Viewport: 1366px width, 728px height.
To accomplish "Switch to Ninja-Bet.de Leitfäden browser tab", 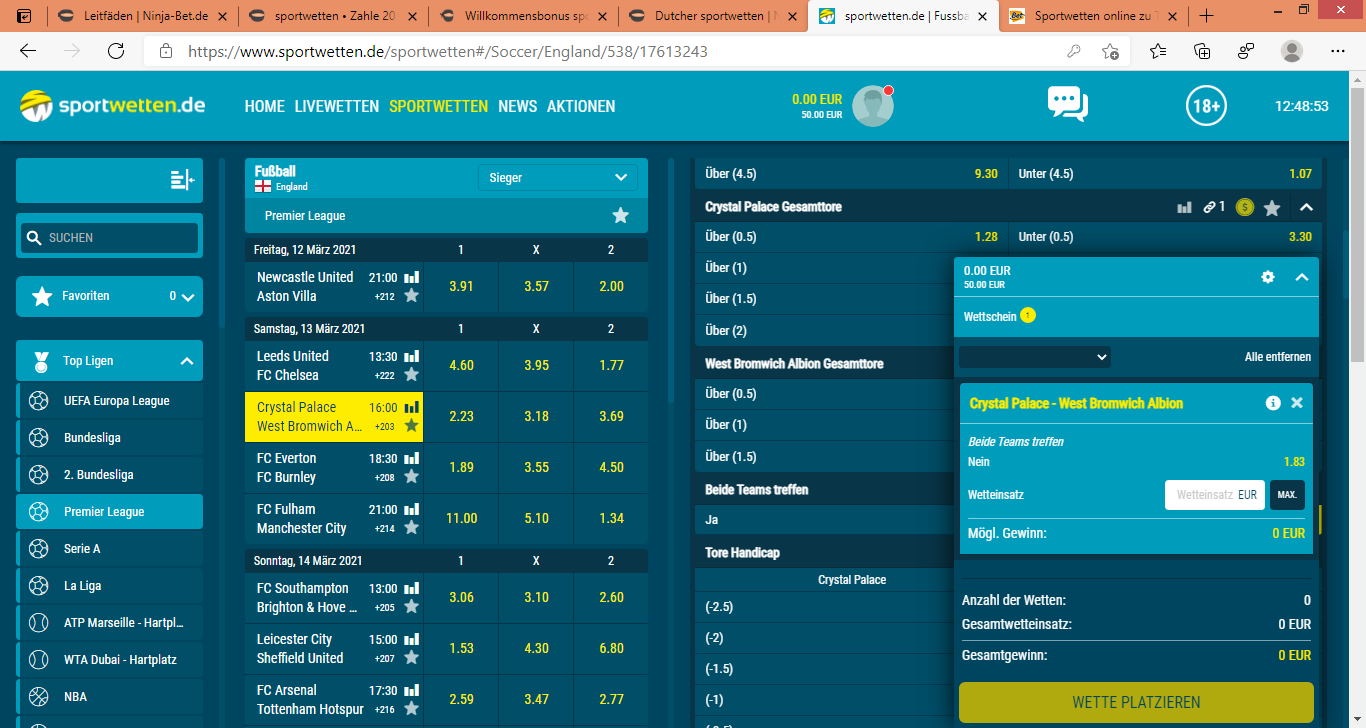I will coord(142,16).
